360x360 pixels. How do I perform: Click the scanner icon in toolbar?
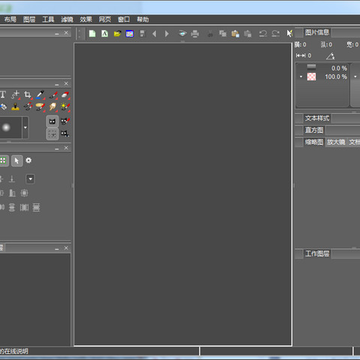[x=182, y=33]
